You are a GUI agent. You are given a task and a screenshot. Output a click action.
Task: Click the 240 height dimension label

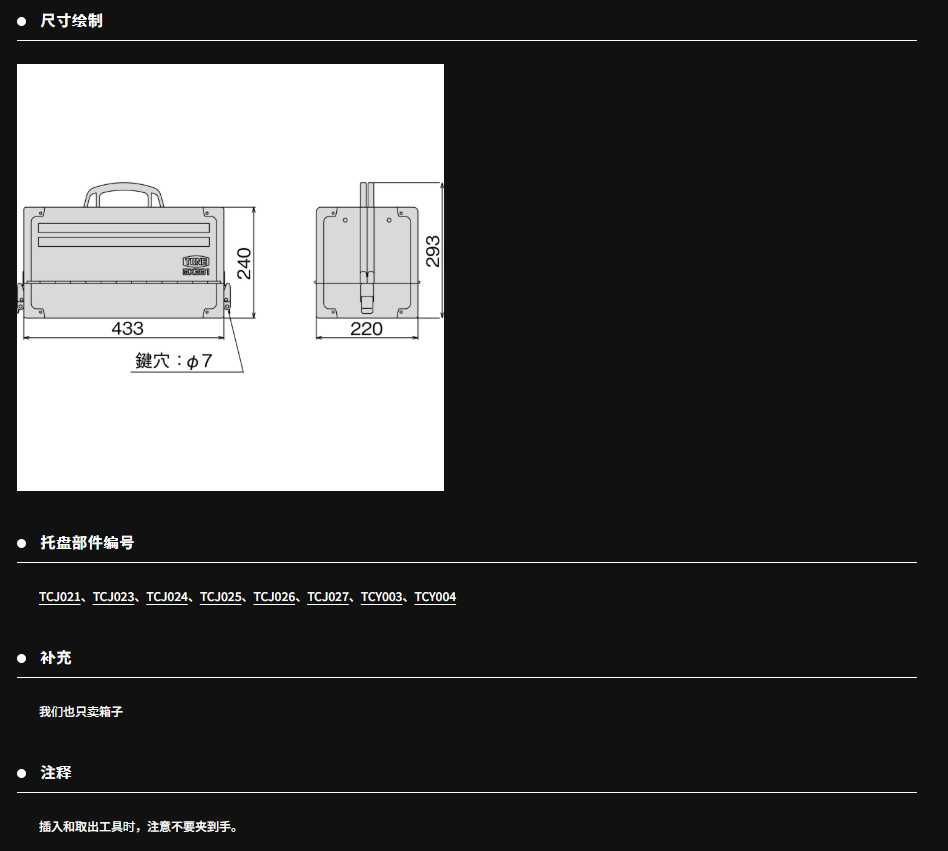coord(244,263)
